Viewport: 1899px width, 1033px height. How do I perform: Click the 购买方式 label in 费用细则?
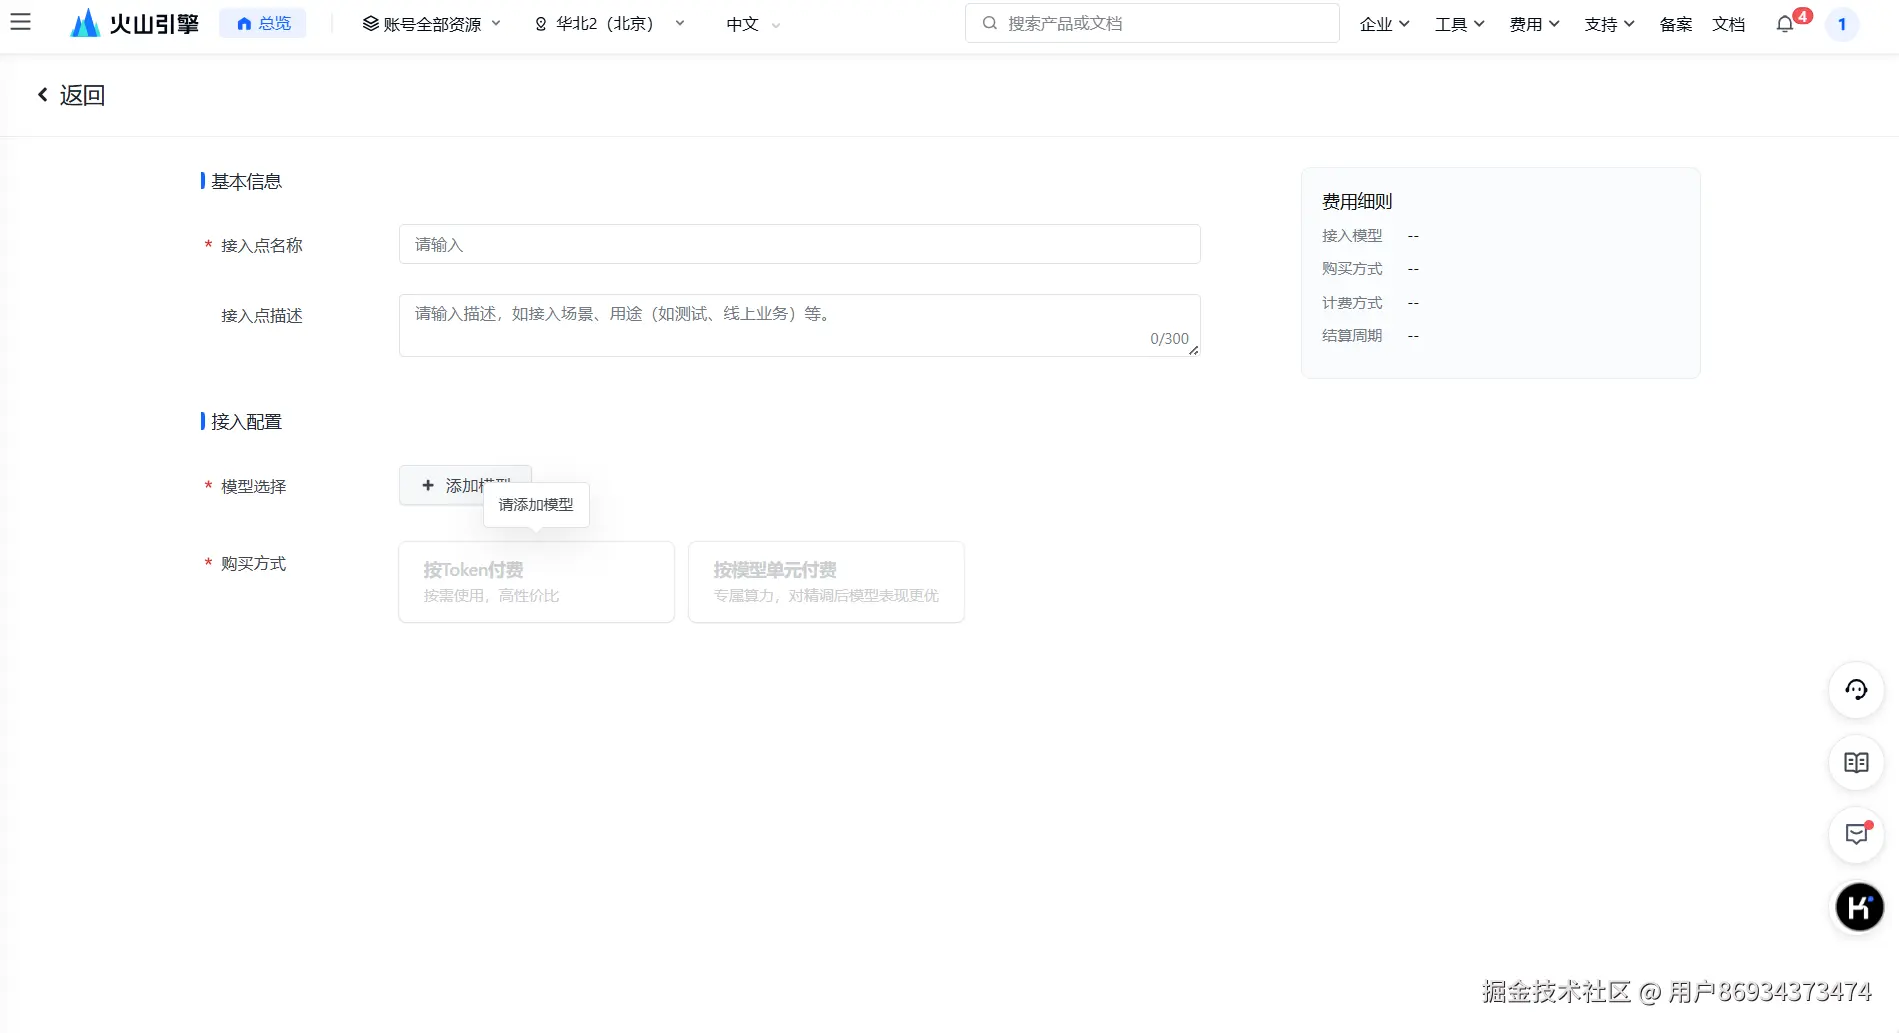1352,269
